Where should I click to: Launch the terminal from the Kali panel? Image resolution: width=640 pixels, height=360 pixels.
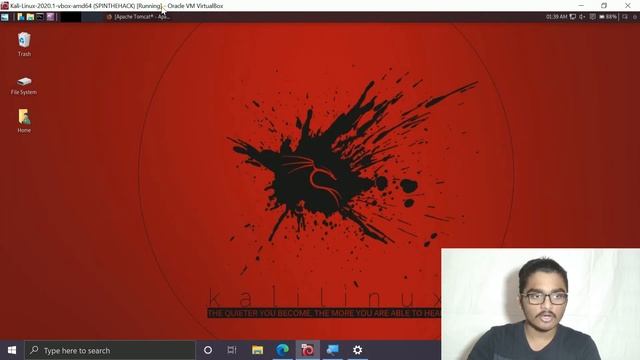point(40,17)
